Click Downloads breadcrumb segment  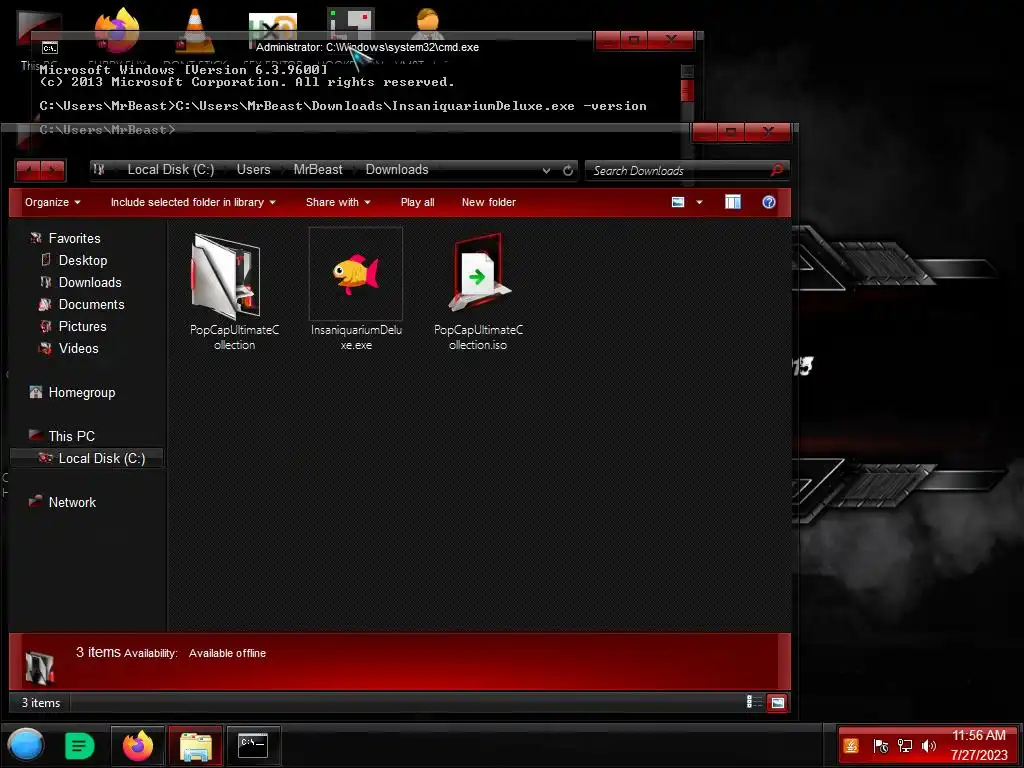pos(397,170)
